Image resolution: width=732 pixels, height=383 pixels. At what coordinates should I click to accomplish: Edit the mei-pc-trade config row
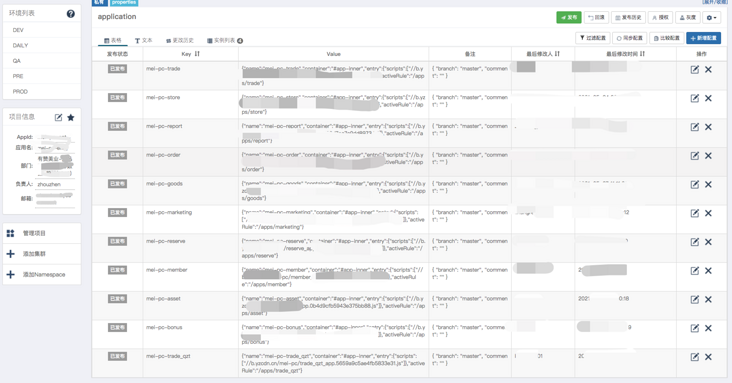click(x=695, y=70)
